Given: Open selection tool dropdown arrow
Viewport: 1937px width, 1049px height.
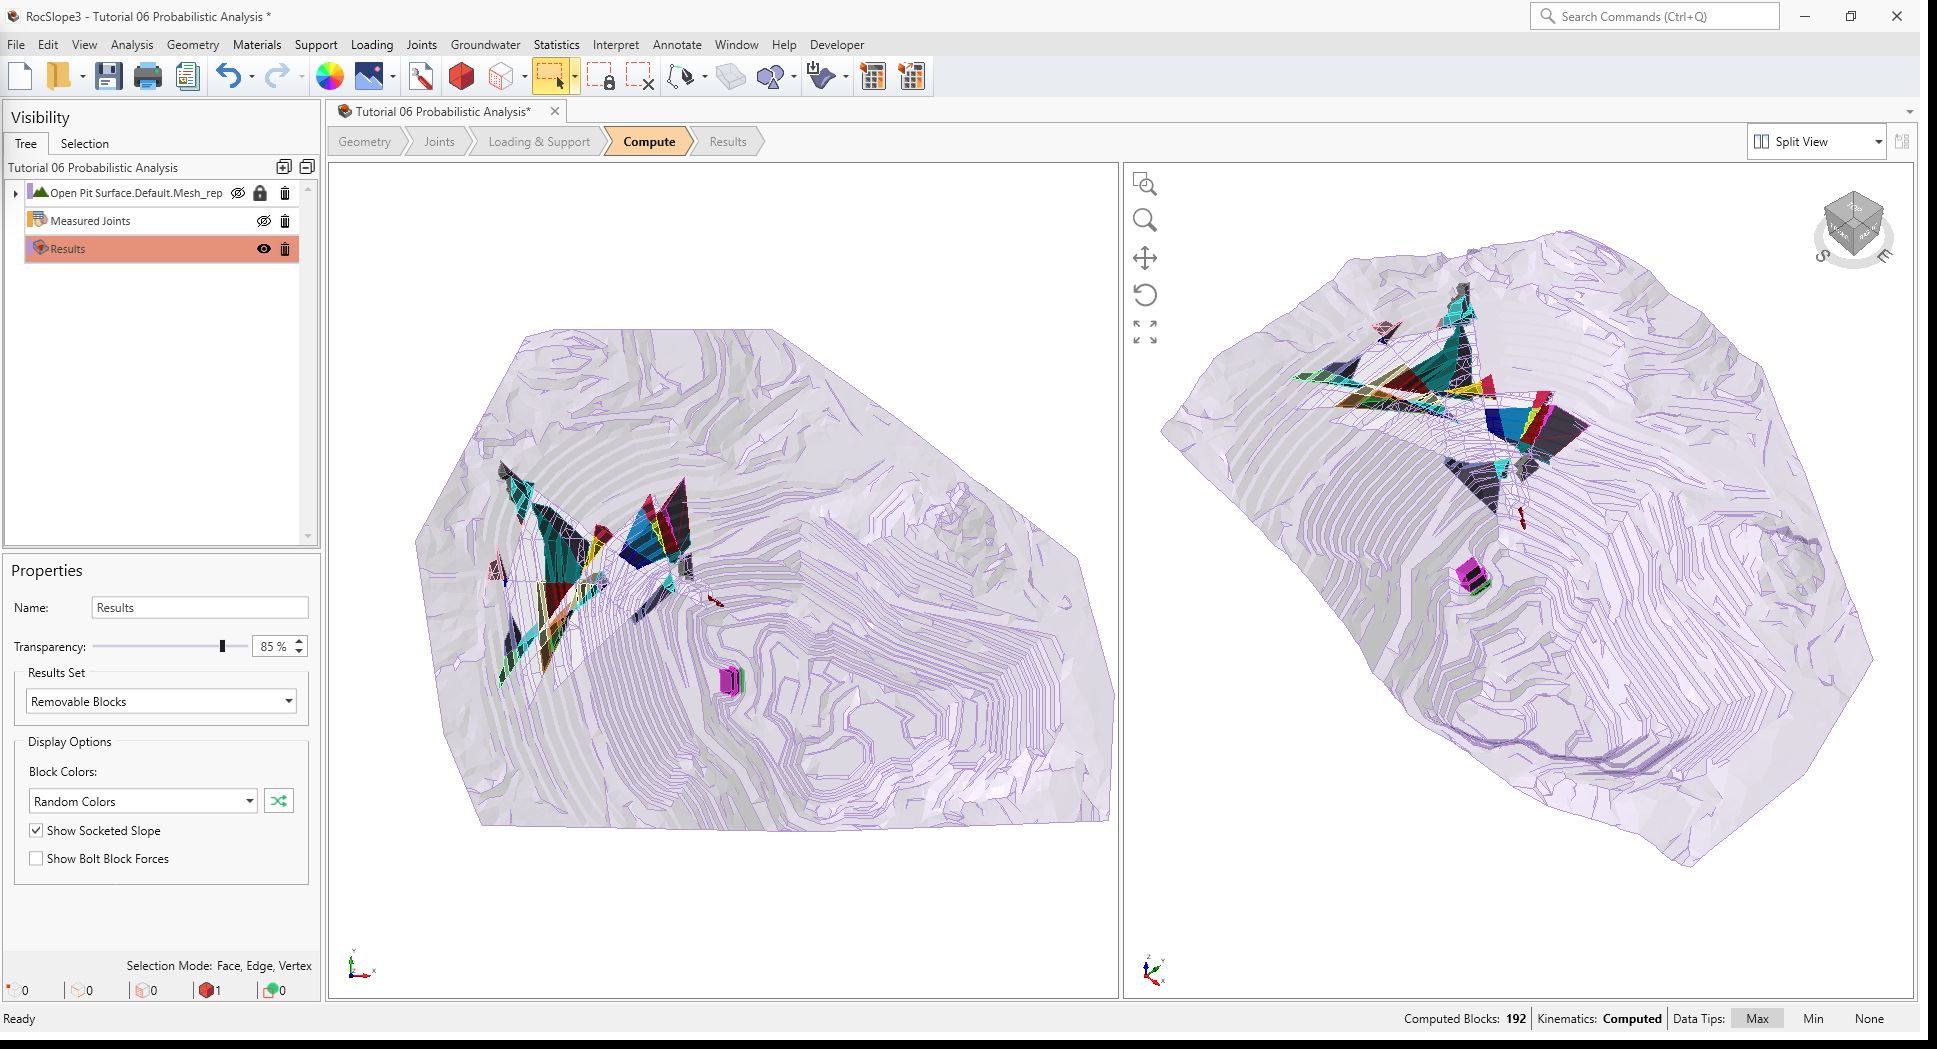Looking at the screenshot, I should click(575, 77).
